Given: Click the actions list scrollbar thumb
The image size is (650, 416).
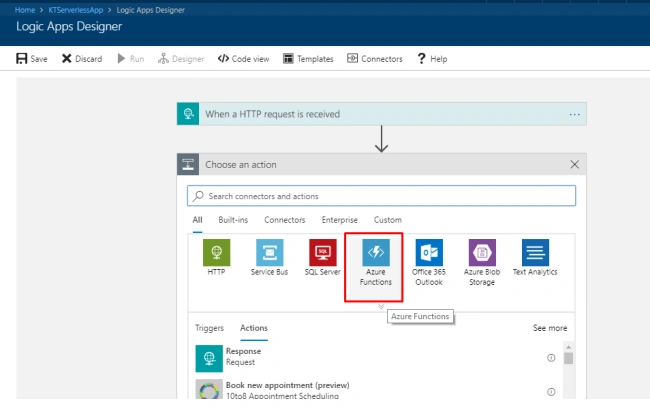Looking at the screenshot, I should point(568,358).
